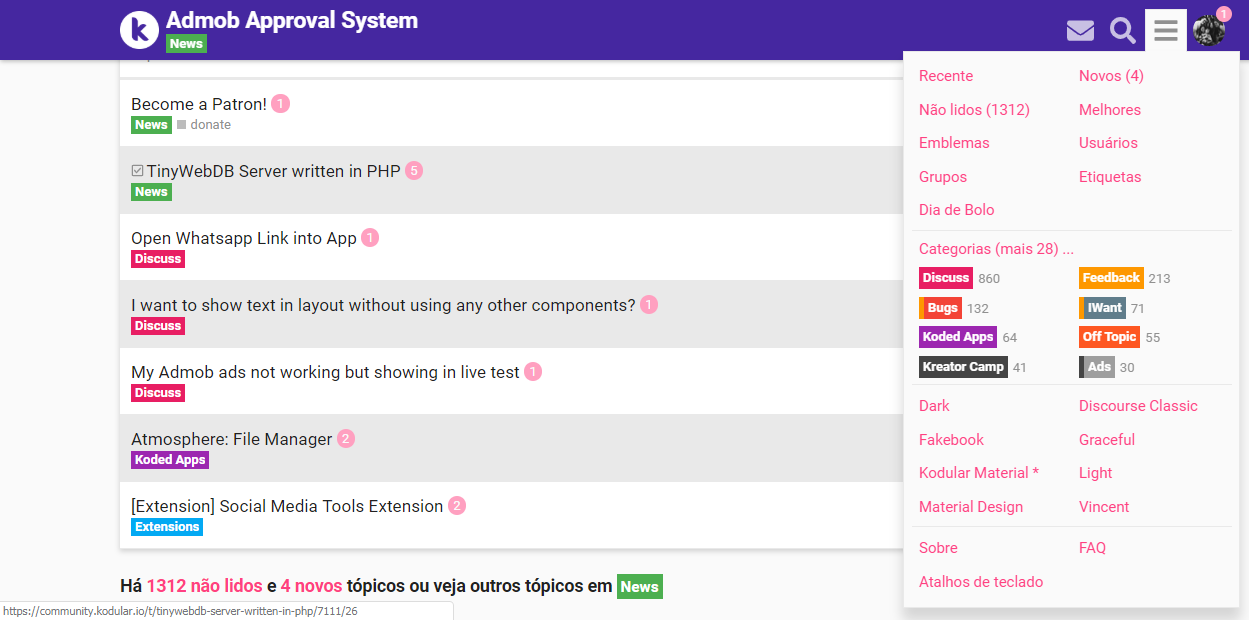Select Feedback category in menu

click(1111, 278)
